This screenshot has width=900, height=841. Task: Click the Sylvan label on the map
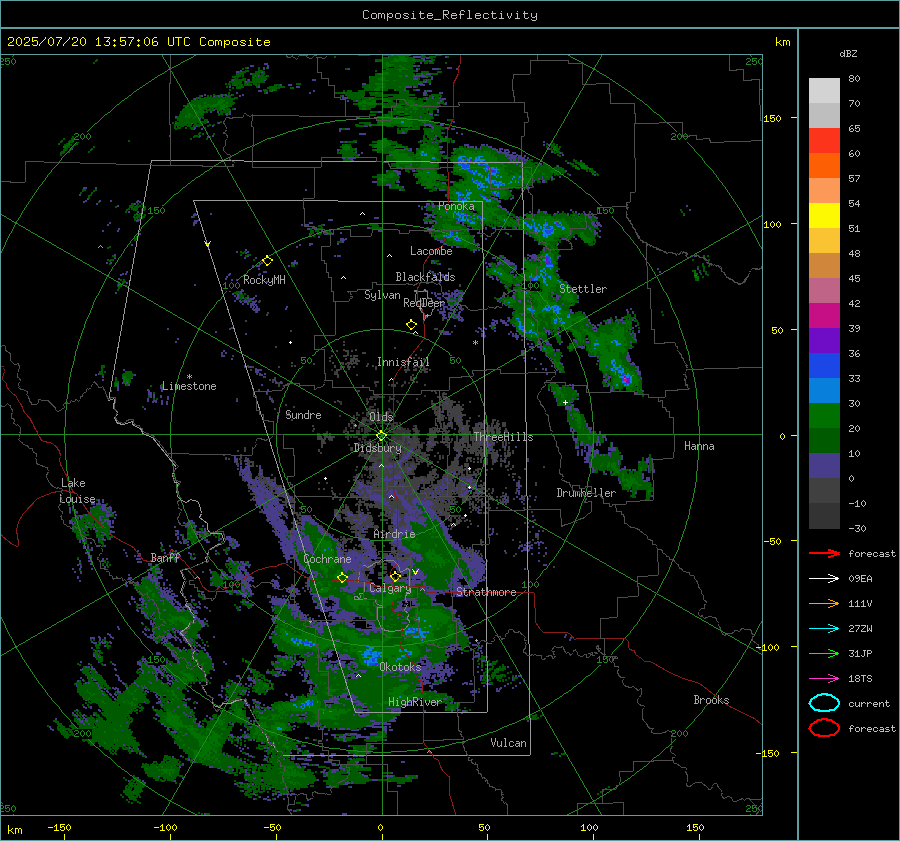pos(382,295)
